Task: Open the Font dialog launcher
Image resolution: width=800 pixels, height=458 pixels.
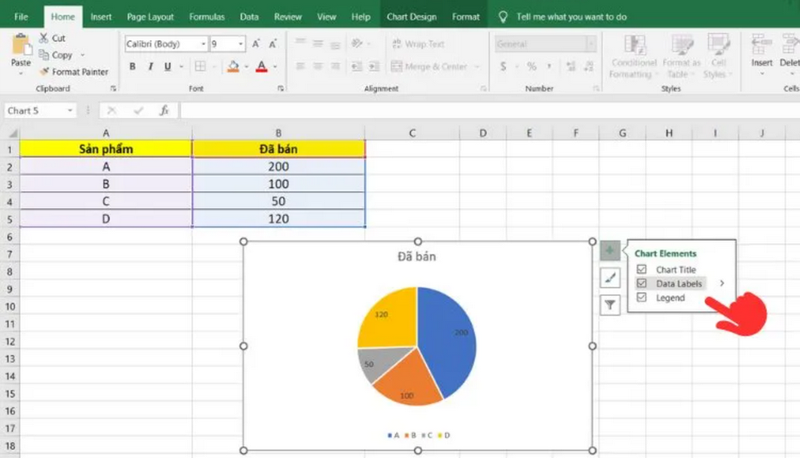Action: (x=281, y=88)
